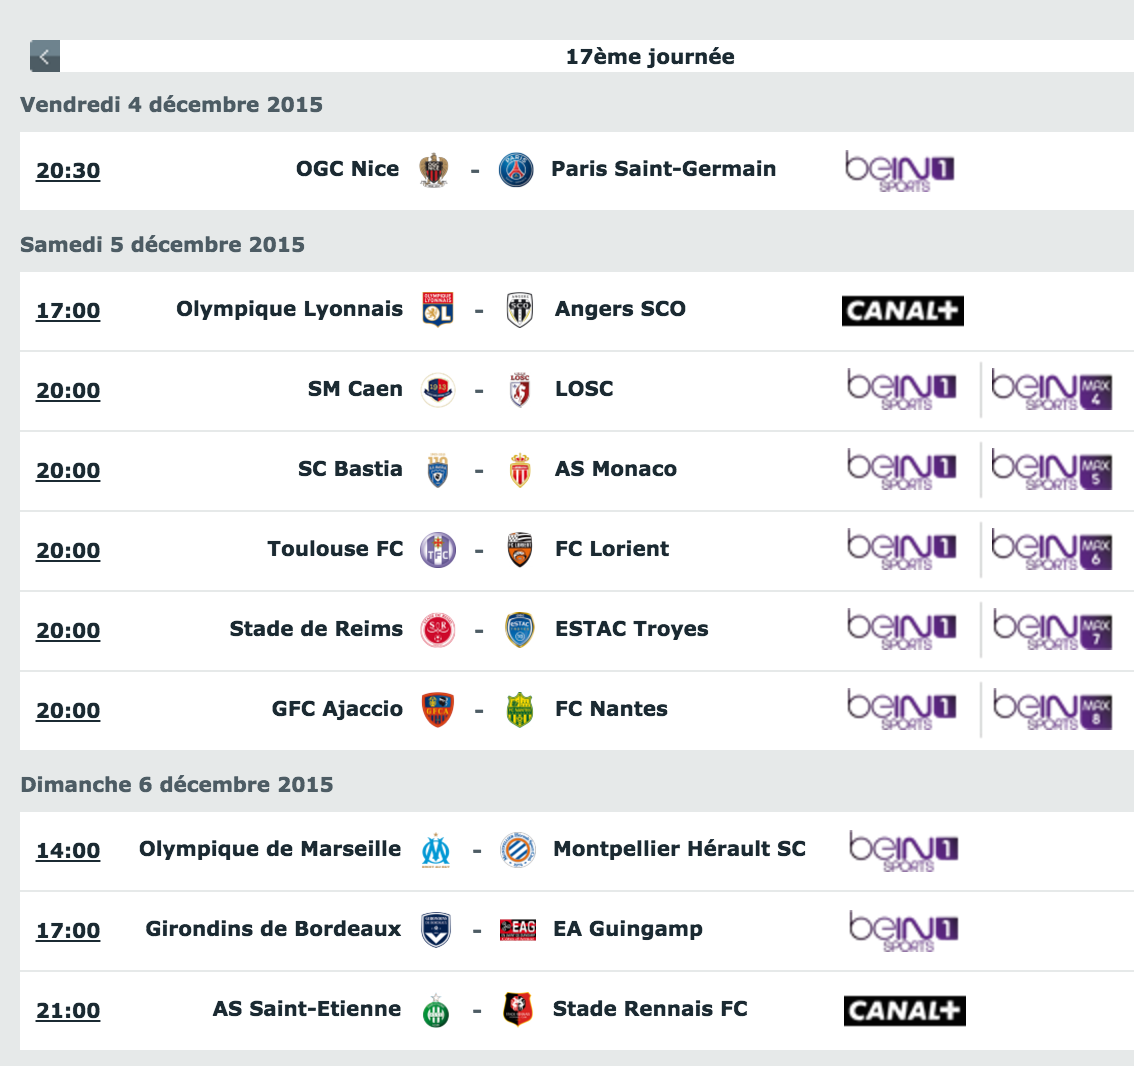Click the Montpellier Hérault SC team name
The width and height of the screenshot is (1134, 1066).
(x=679, y=849)
